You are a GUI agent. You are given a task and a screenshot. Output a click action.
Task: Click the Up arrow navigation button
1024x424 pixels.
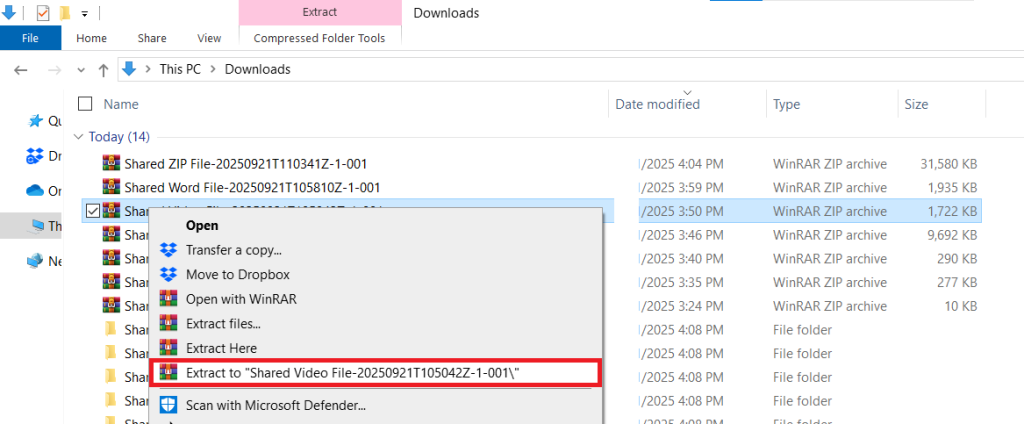coord(103,70)
